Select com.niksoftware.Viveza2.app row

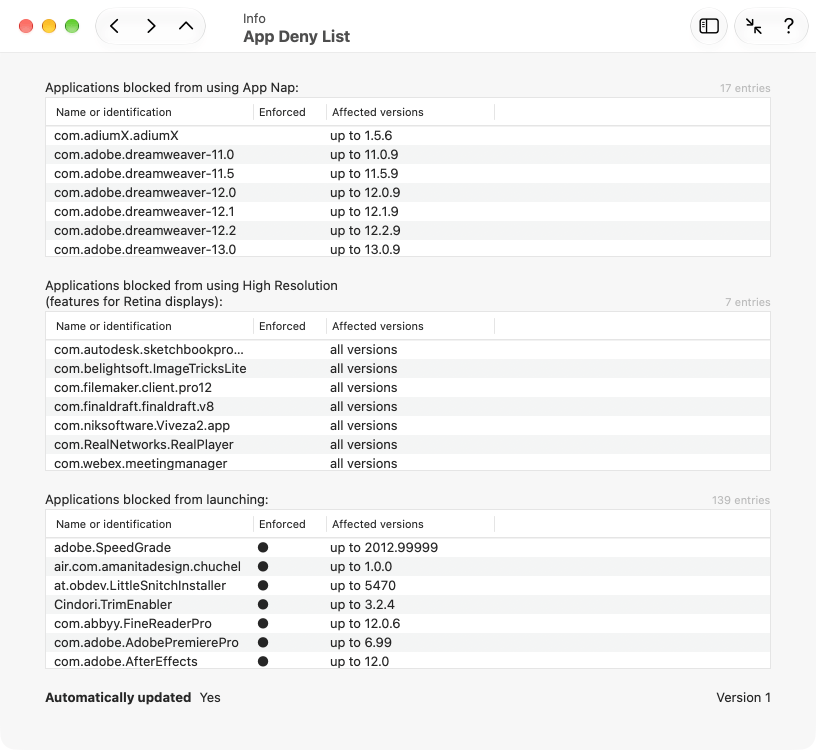click(408, 426)
